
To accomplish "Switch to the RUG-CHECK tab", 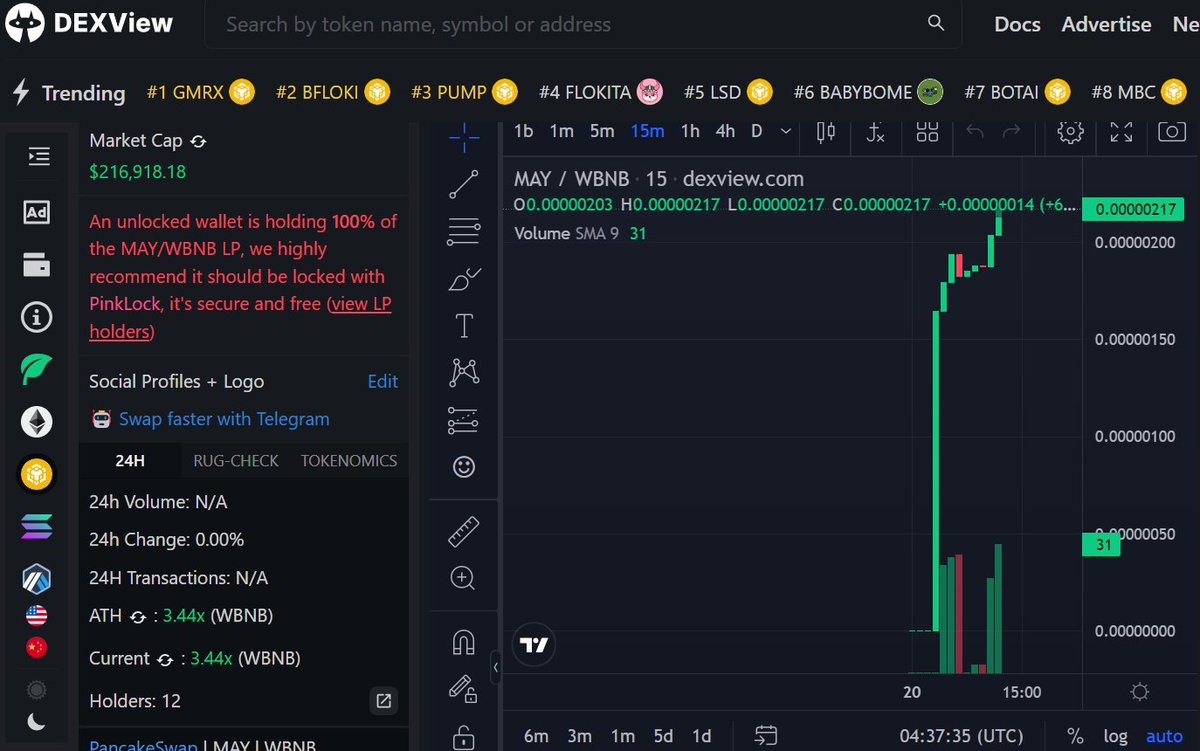I will 235,461.
